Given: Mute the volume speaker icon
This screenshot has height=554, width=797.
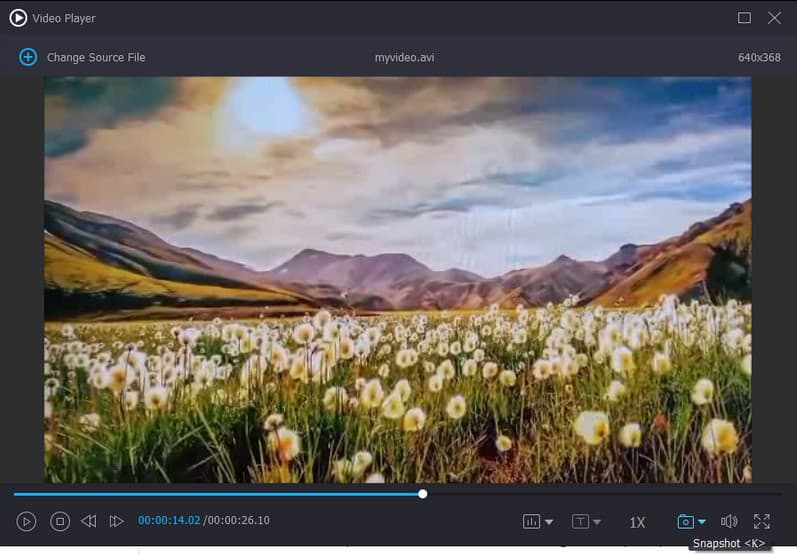Looking at the screenshot, I should click(x=729, y=521).
